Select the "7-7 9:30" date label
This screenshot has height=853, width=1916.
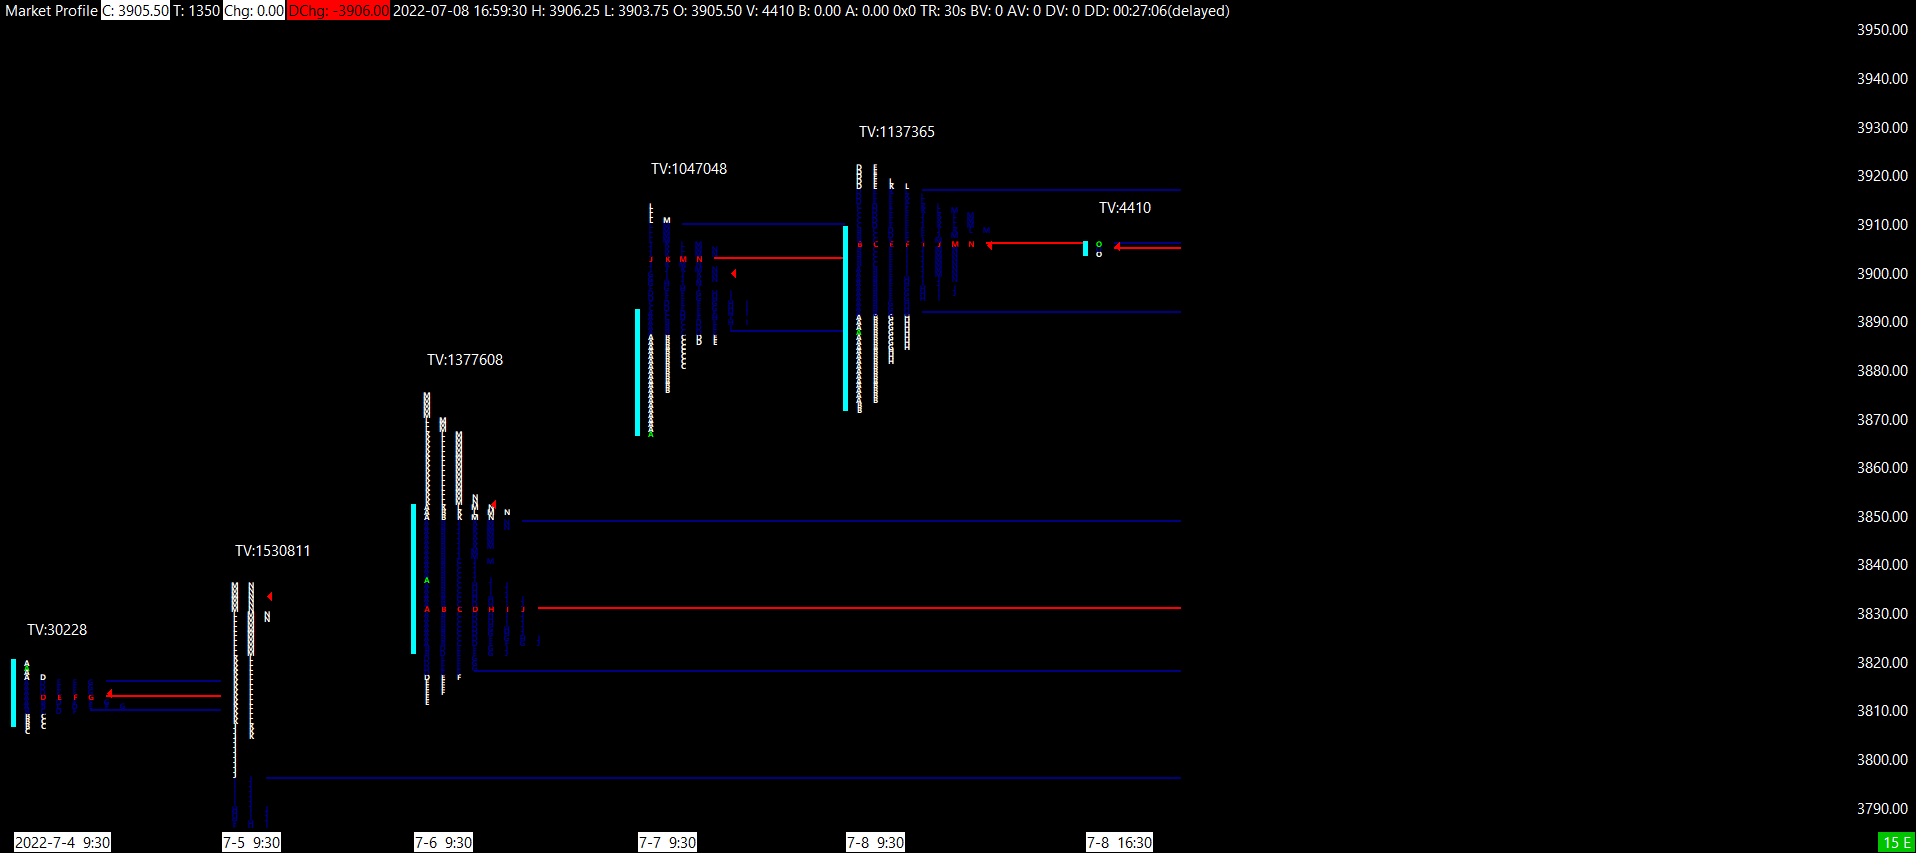point(667,842)
